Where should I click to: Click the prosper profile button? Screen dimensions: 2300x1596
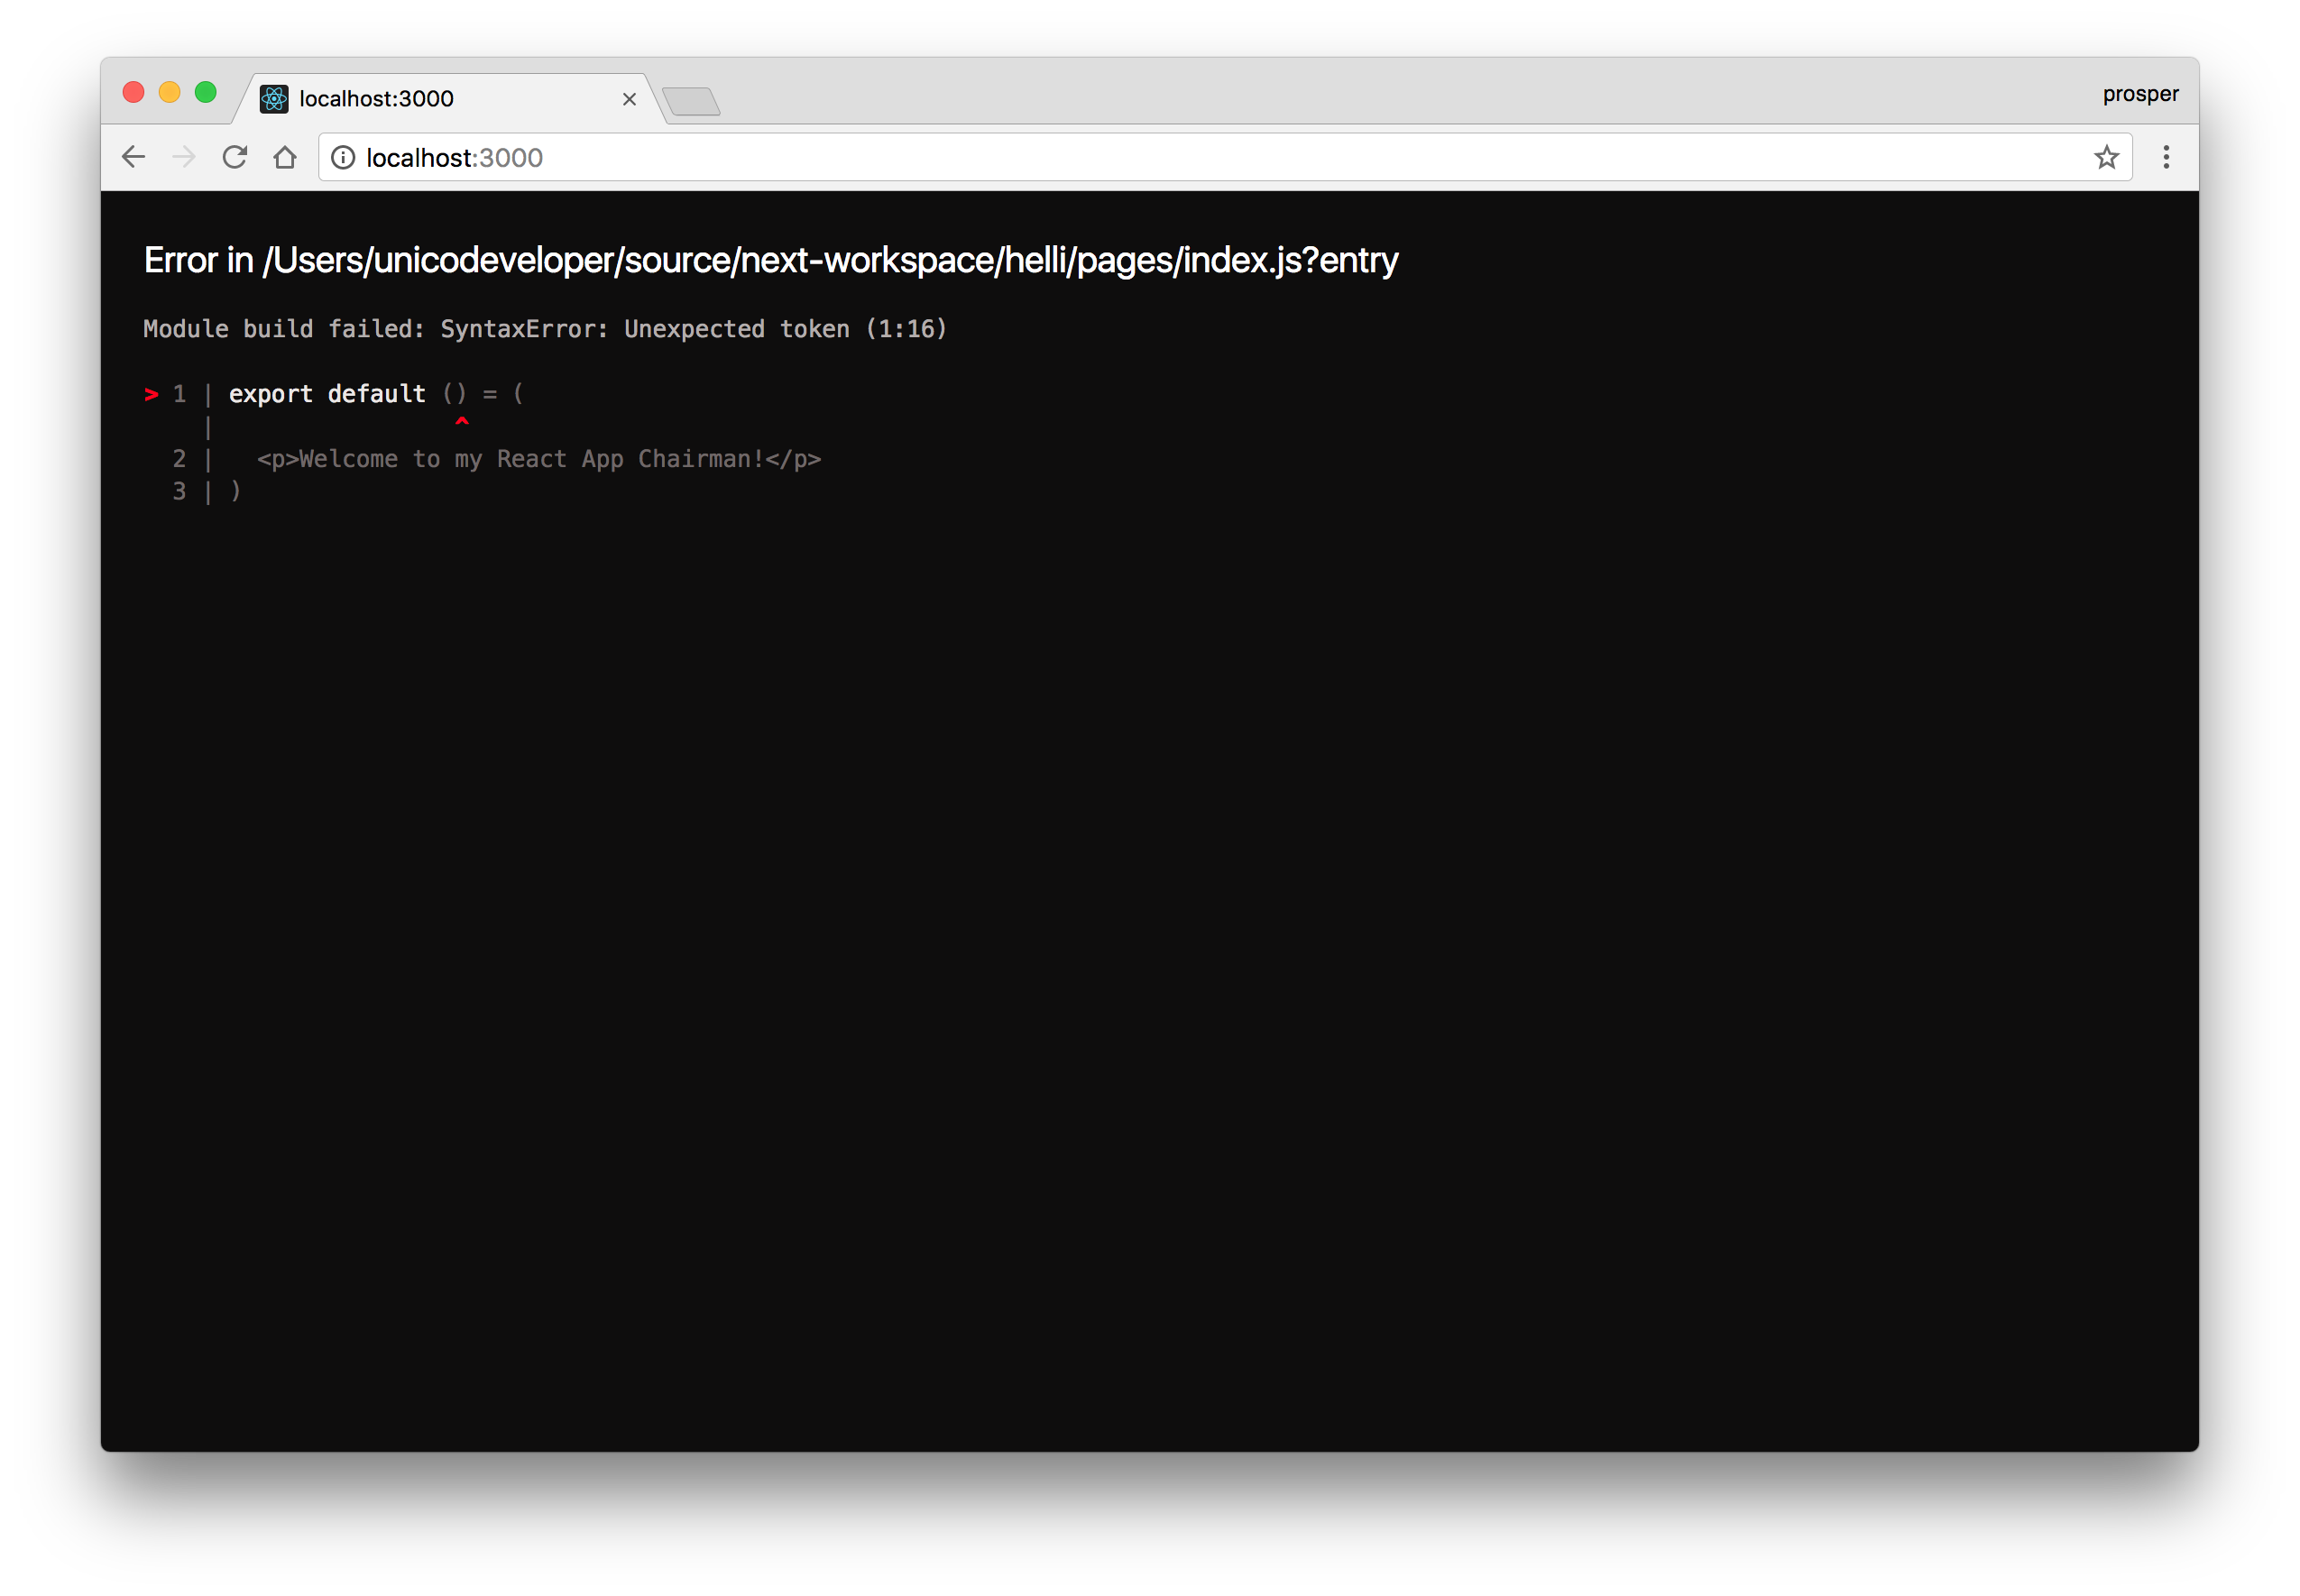point(2140,94)
